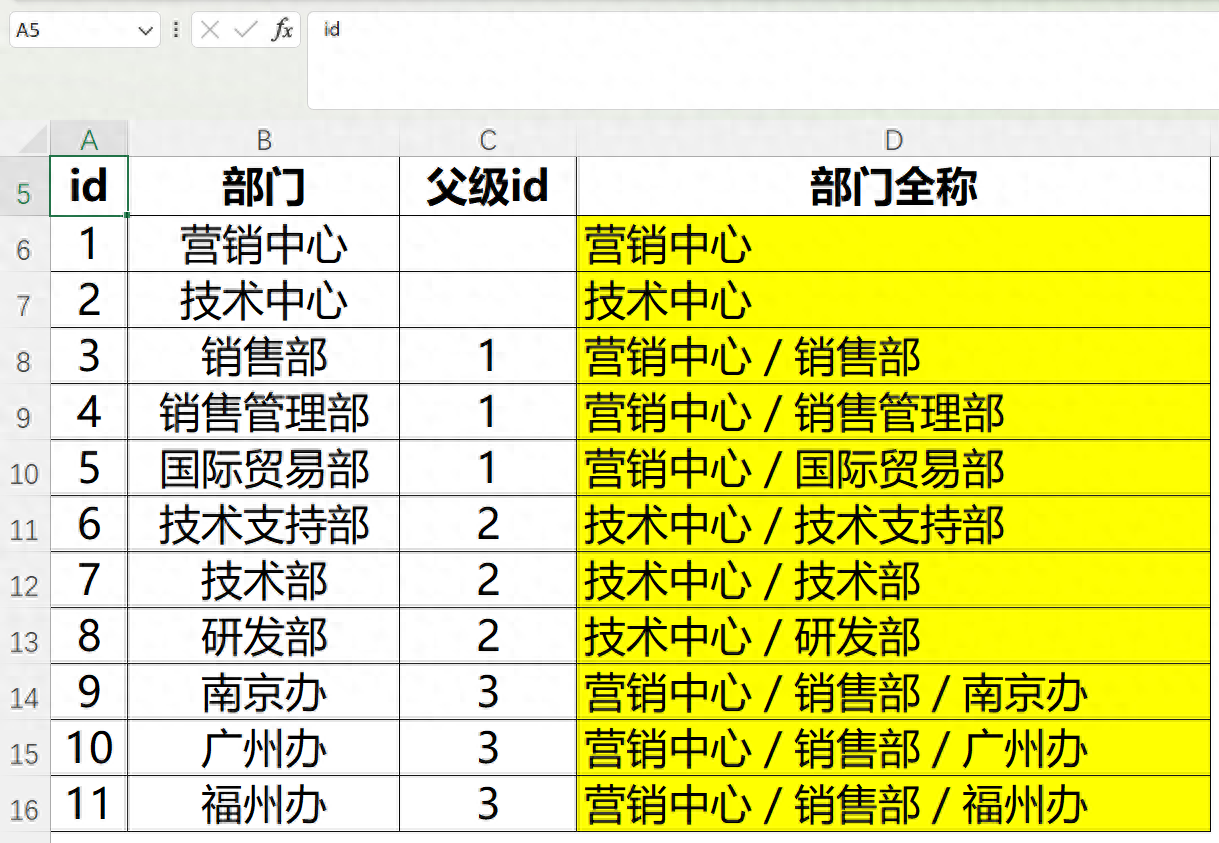Click yellow cell 技术中心 / 技术支持部
The width and height of the screenshot is (1219, 843).
(893, 523)
